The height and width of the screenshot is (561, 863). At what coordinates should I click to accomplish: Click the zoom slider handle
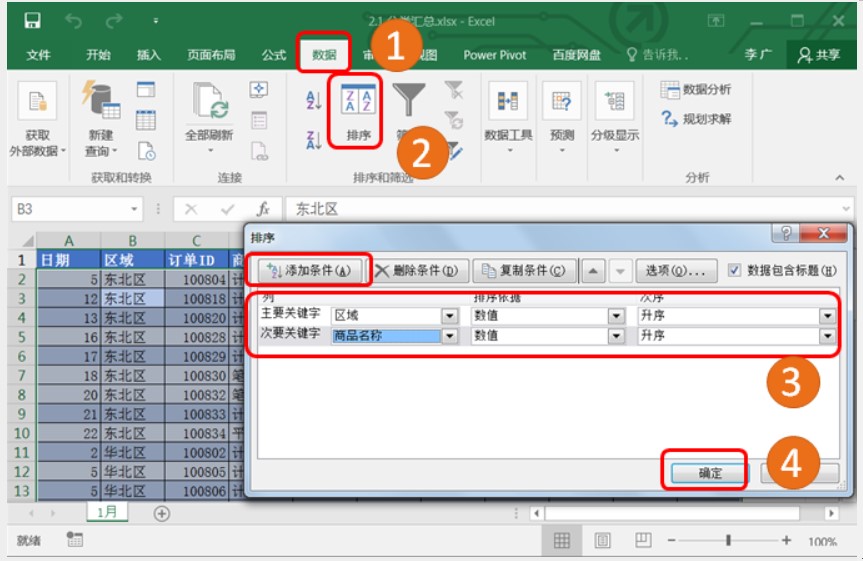728,541
